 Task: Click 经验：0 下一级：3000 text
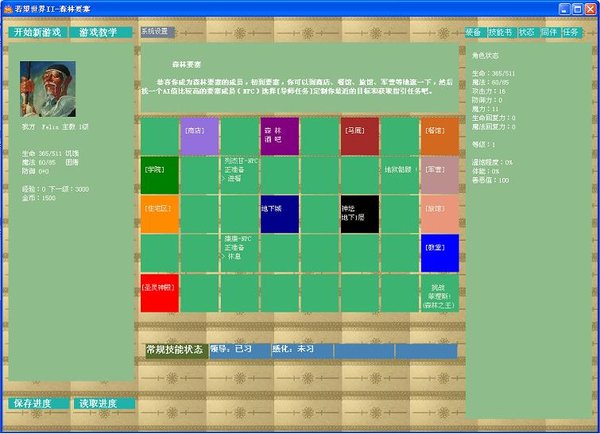55,189
